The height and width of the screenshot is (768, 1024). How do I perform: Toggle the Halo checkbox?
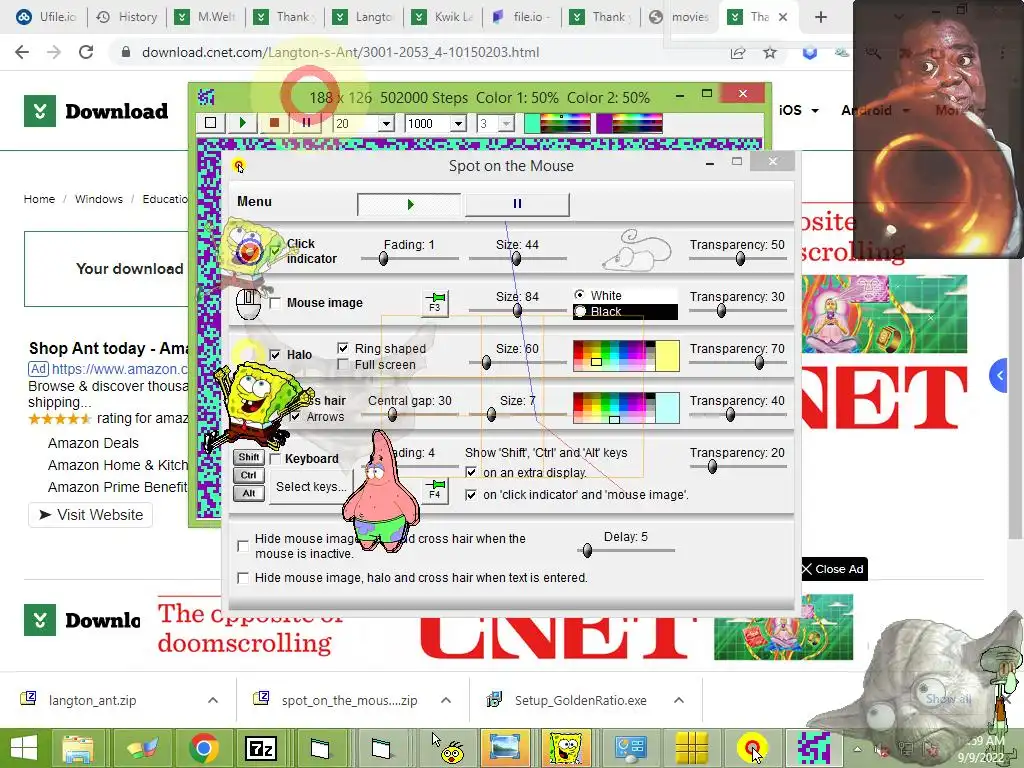(x=275, y=355)
